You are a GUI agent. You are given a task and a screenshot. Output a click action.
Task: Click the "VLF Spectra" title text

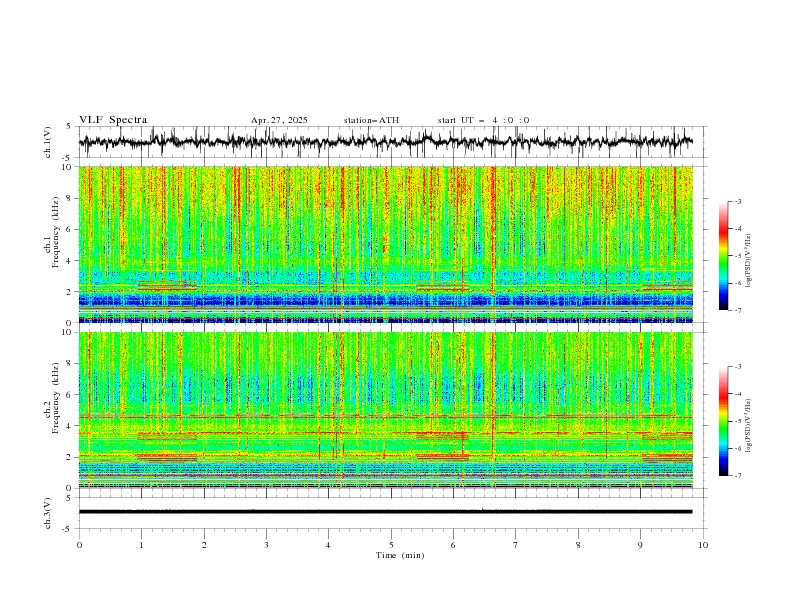[113, 120]
